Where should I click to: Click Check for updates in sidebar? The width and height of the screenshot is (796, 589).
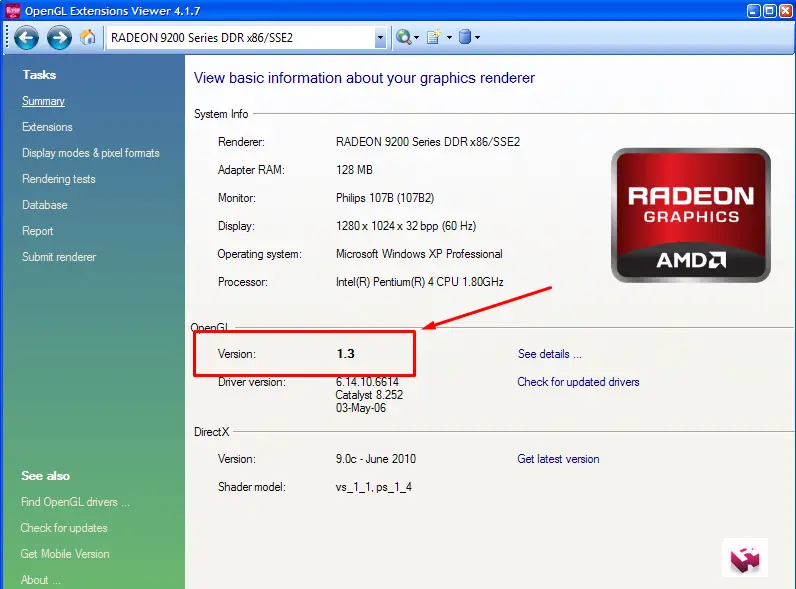tap(64, 528)
